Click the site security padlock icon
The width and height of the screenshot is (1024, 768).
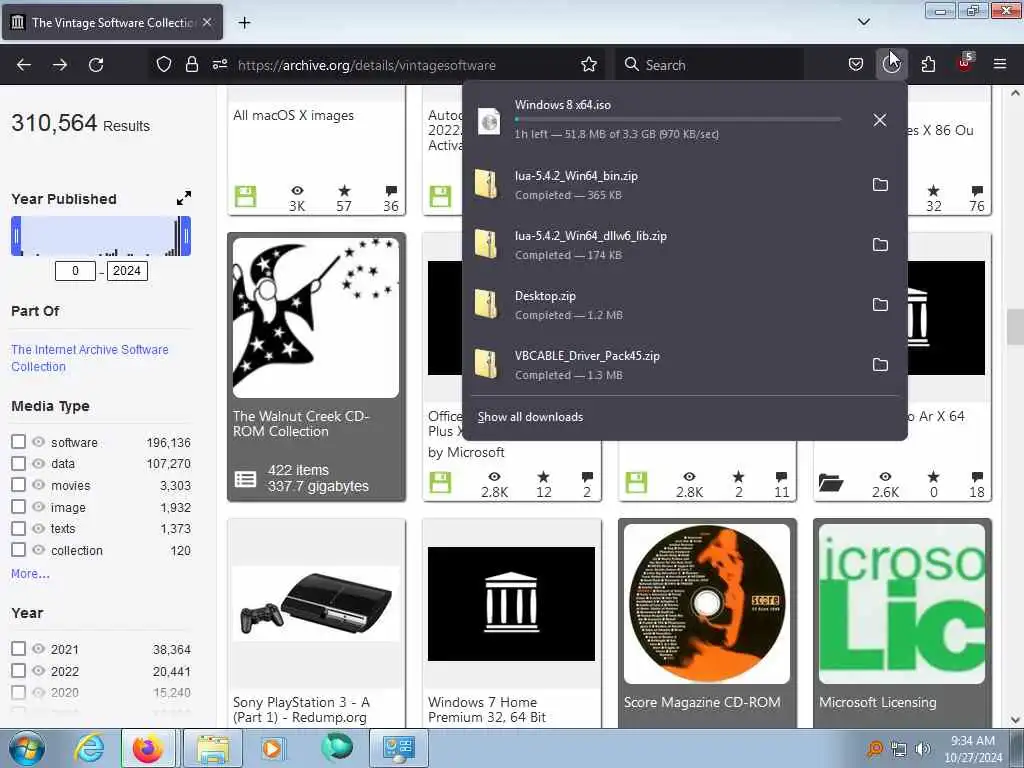point(191,65)
